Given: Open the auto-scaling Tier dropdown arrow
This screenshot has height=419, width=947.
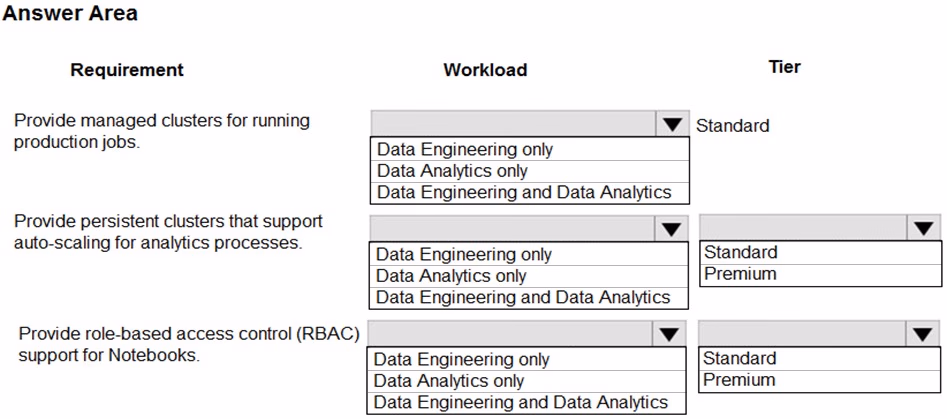Looking at the screenshot, I should (x=923, y=227).
